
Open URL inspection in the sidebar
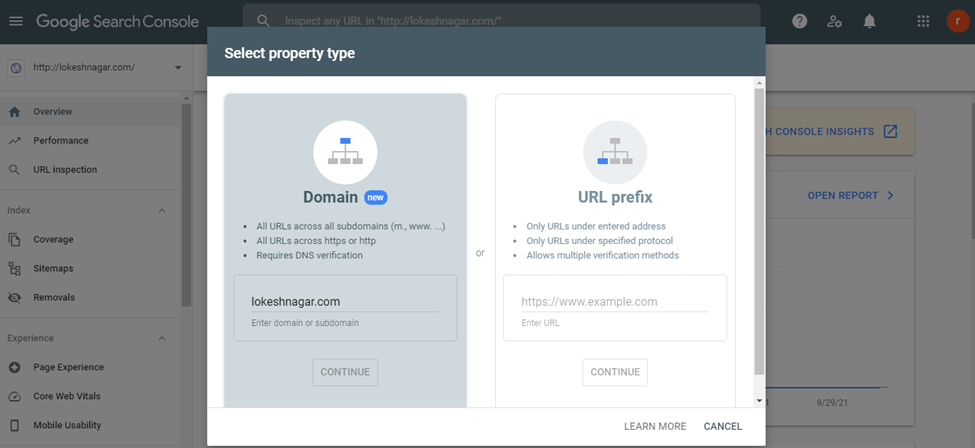pyautogui.click(x=90, y=170)
